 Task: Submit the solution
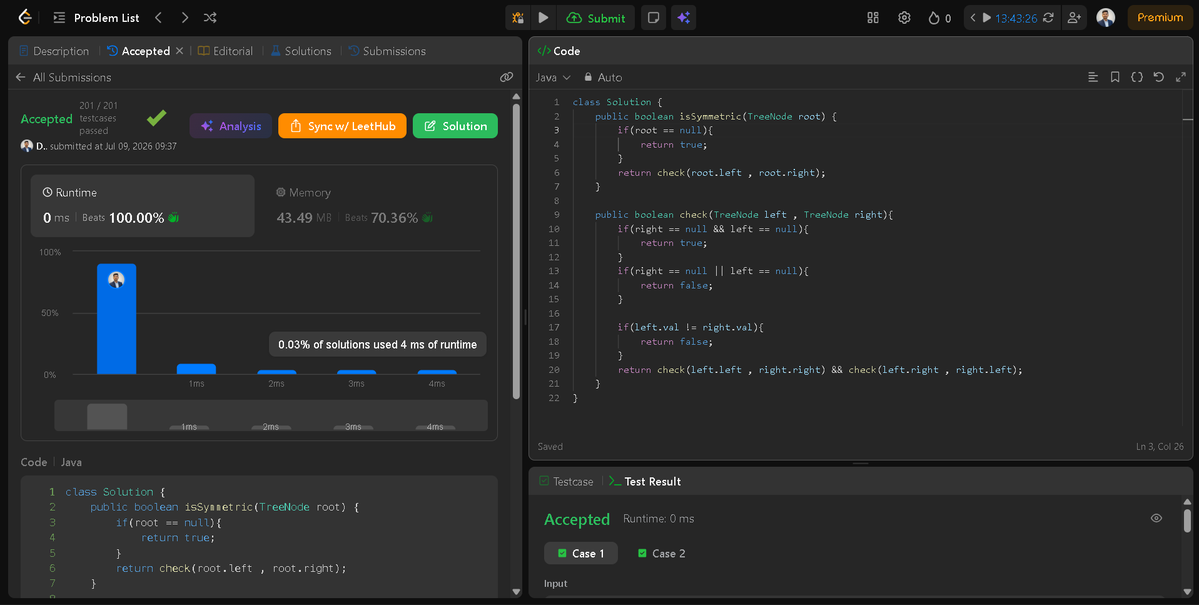(x=596, y=18)
